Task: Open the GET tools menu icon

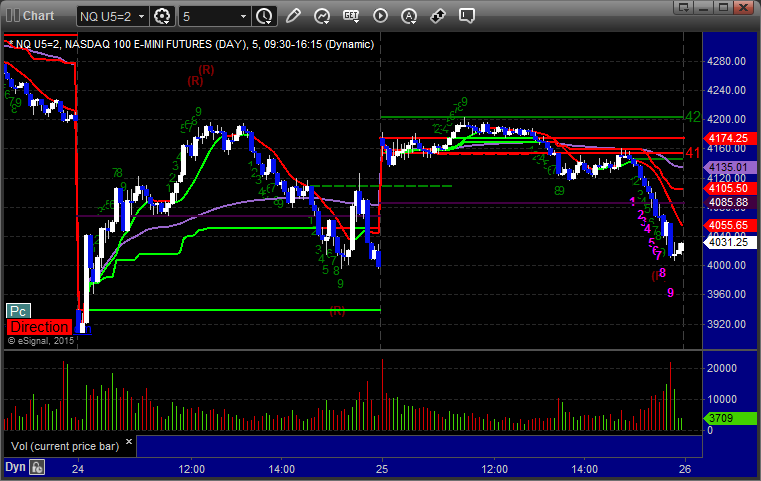Action: tap(351, 16)
